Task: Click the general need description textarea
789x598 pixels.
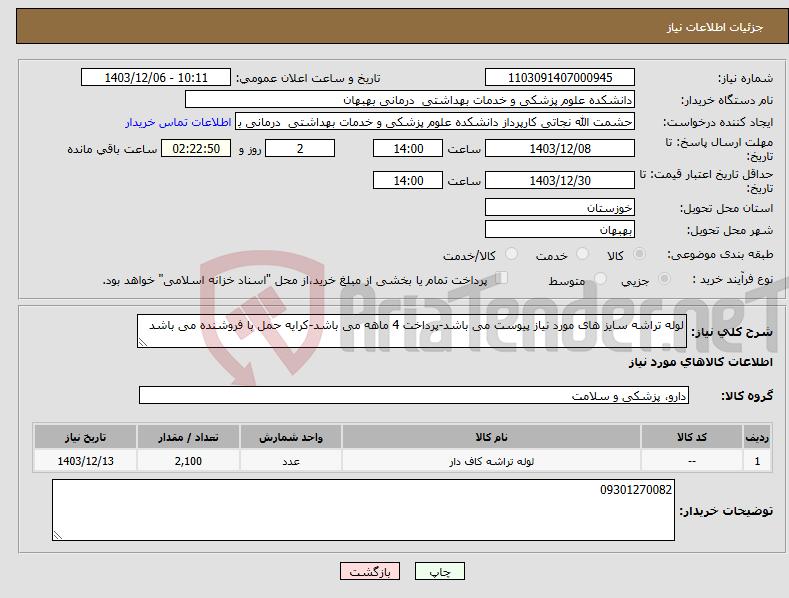Action: click(412, 331)
